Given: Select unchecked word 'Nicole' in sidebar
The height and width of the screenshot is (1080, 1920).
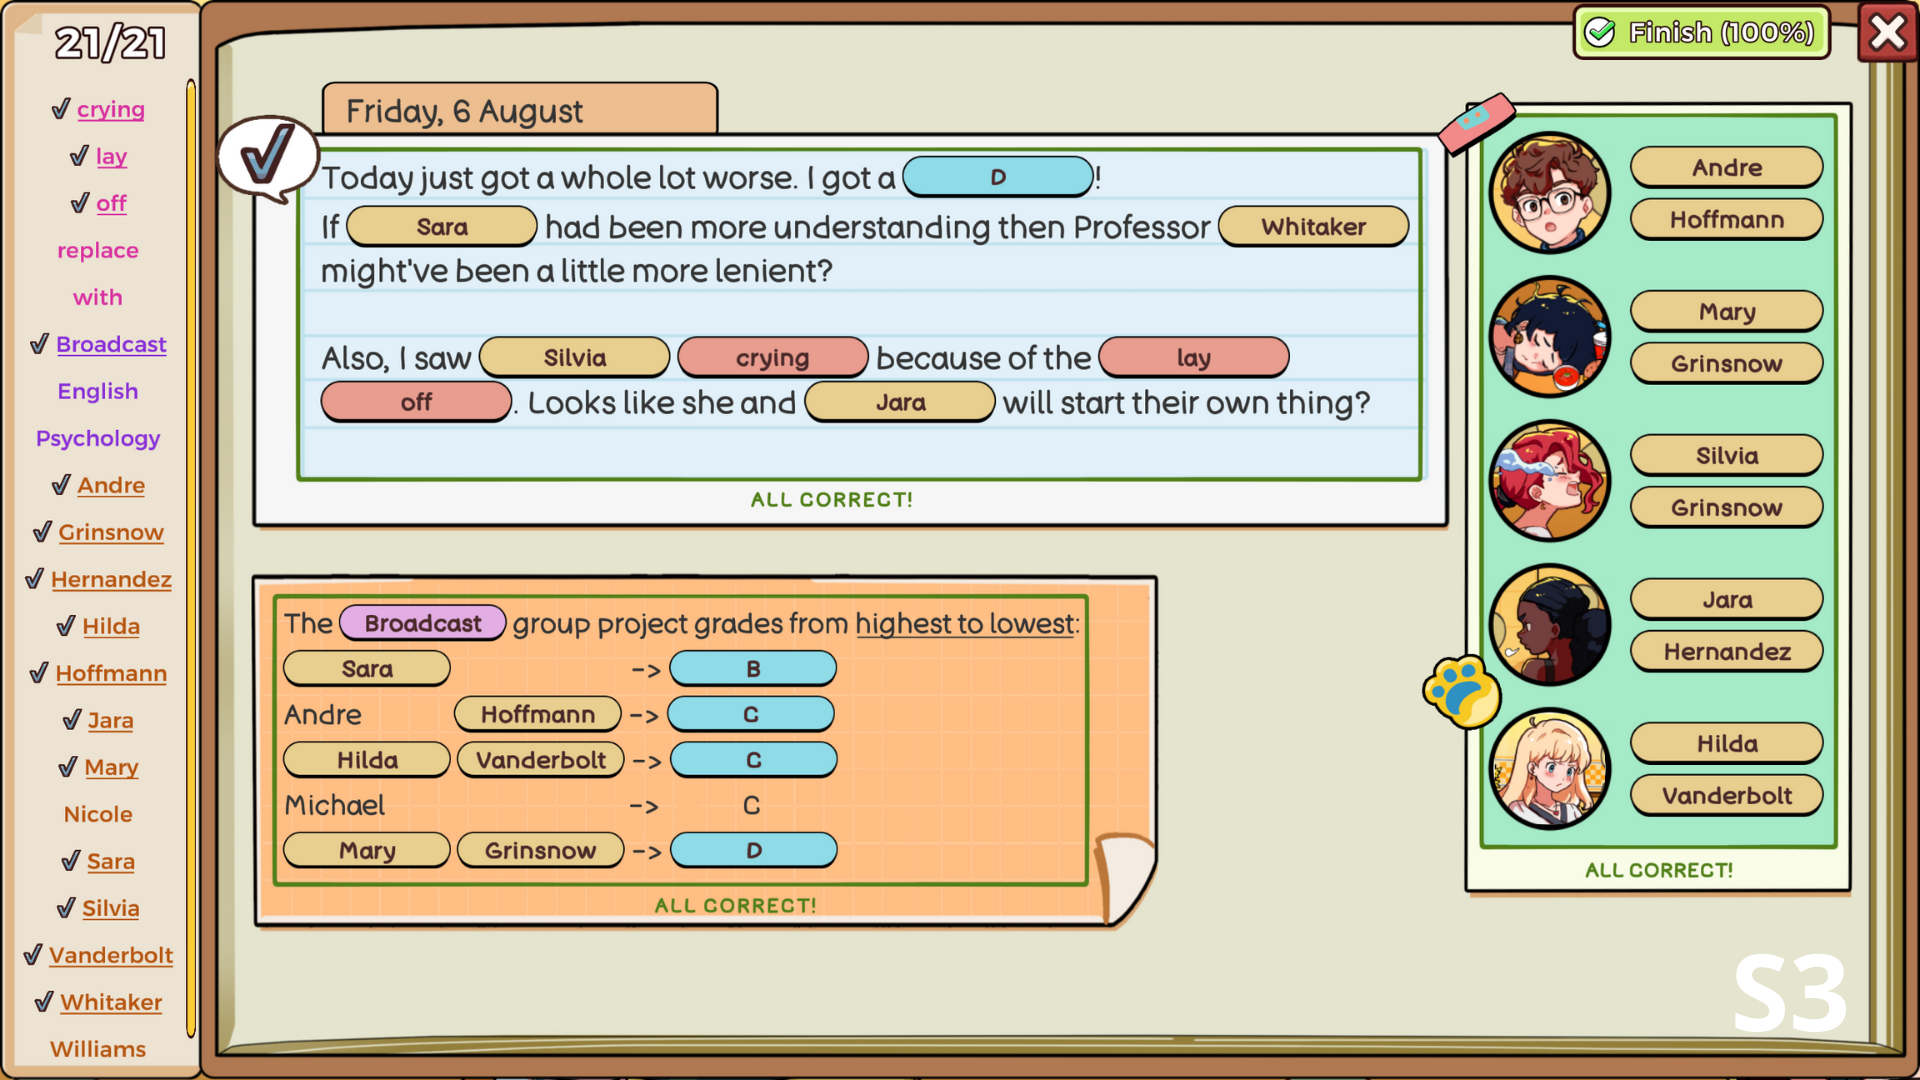Looking at the screenshot, I should (98, 814).
